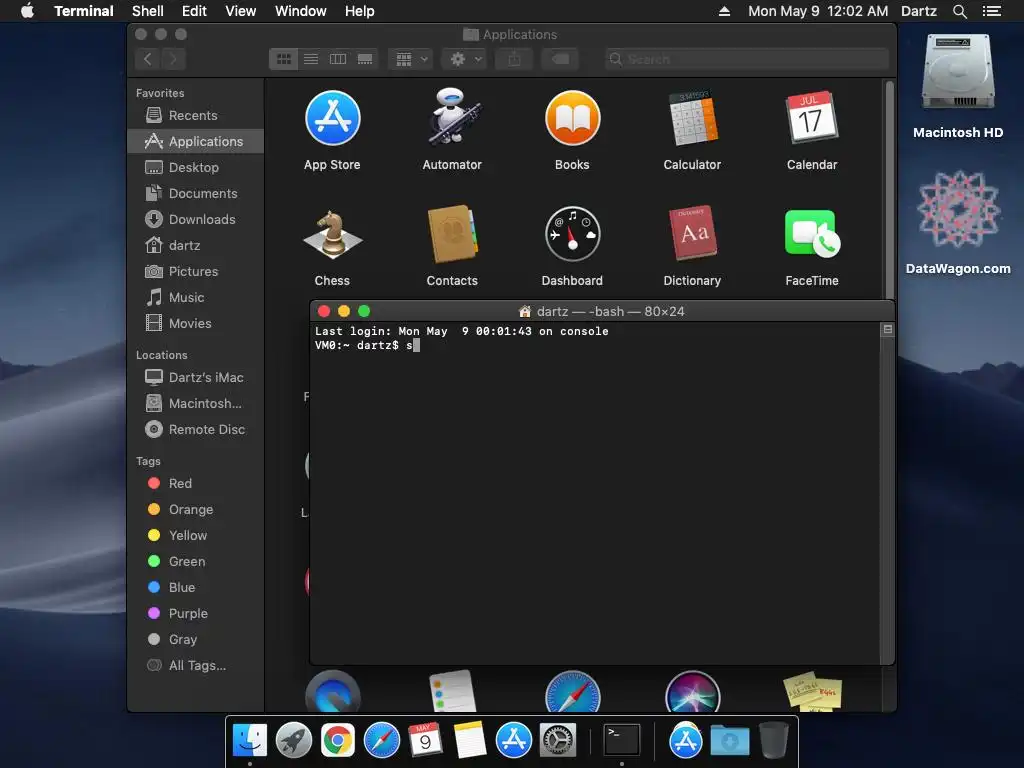Open the Dictionary app icon

(692, 234)
